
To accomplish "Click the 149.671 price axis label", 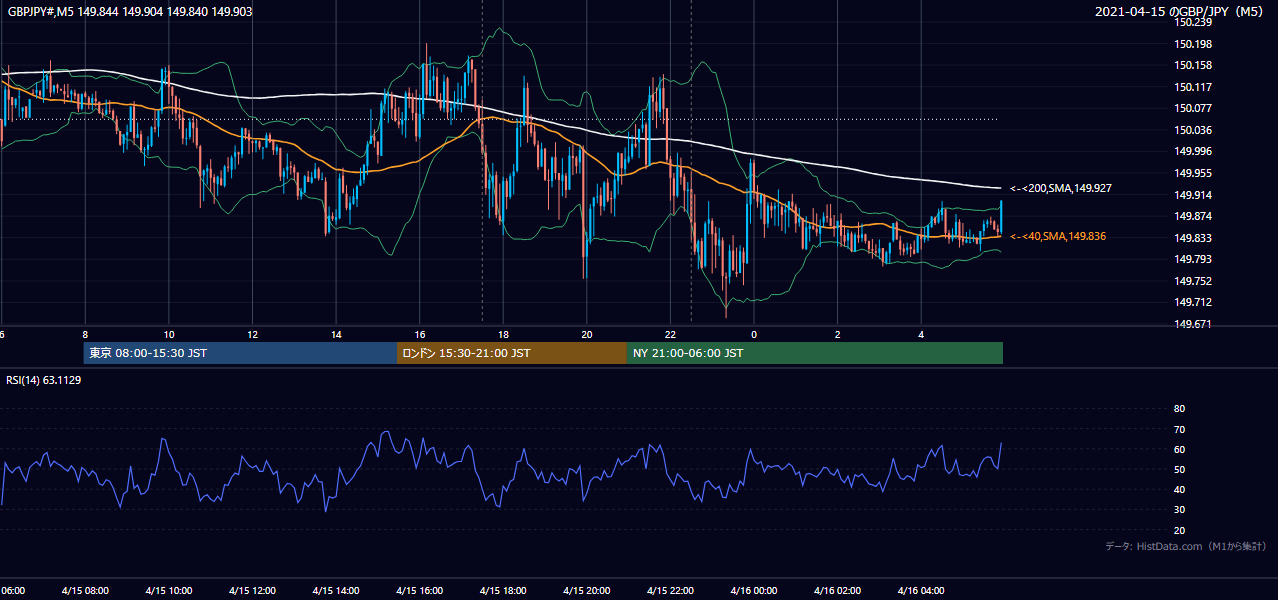I will click(x=1194, y=325).
